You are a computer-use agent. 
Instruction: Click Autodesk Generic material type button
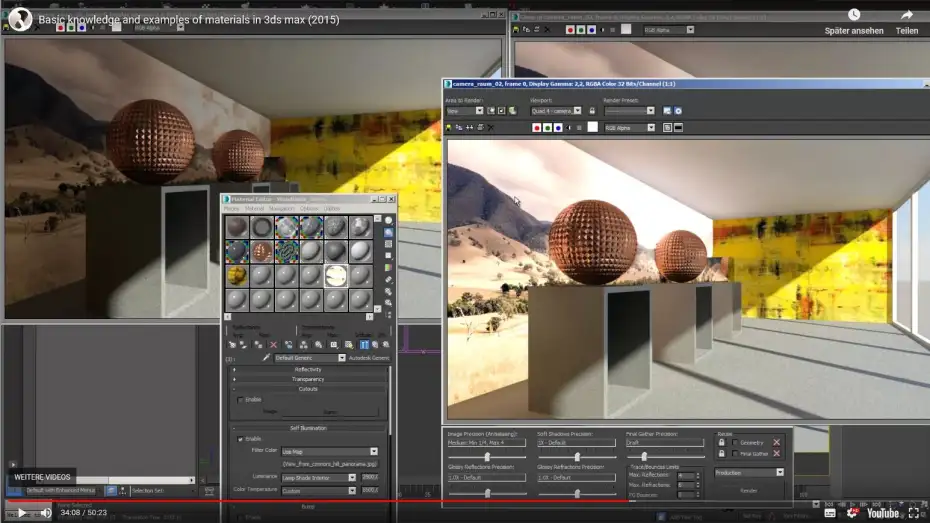[369, 358]
